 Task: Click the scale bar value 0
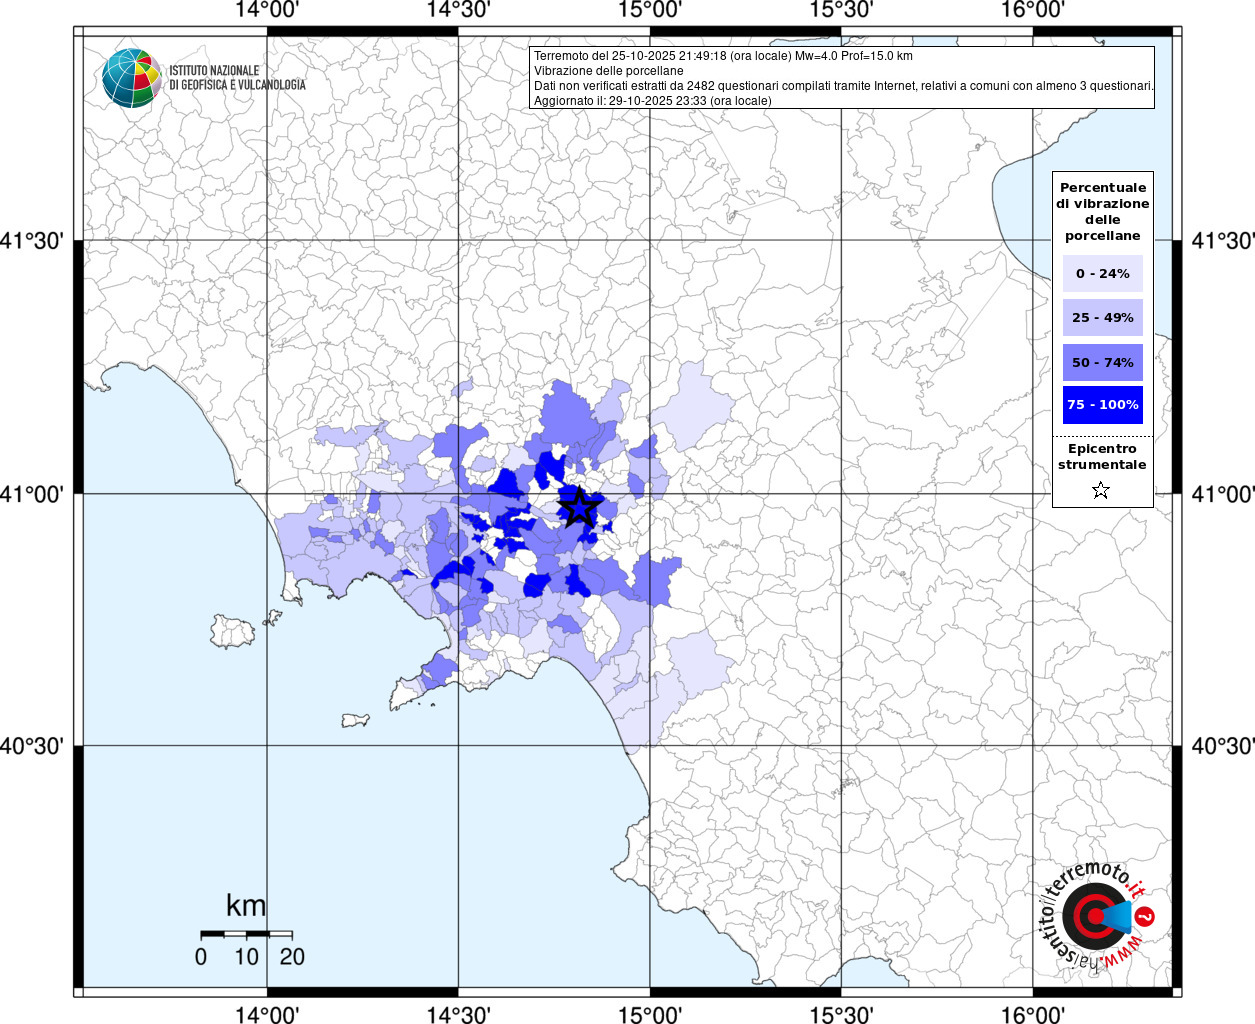tap(201, 957)
